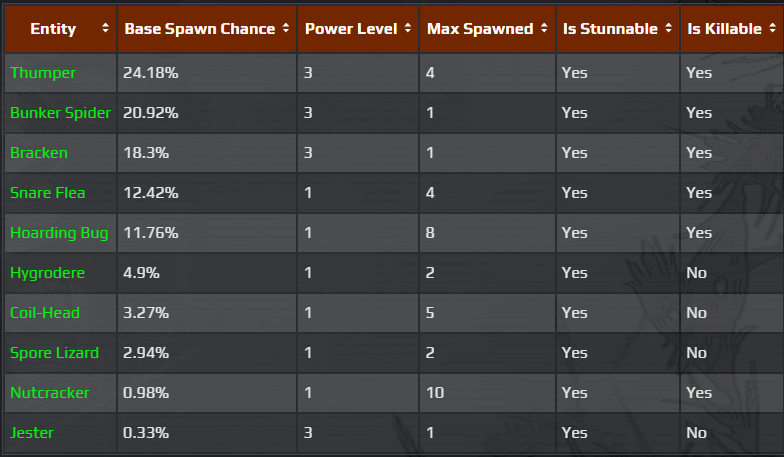
Task: Click sort icon beside Is Killable
Action: (772, 29)
